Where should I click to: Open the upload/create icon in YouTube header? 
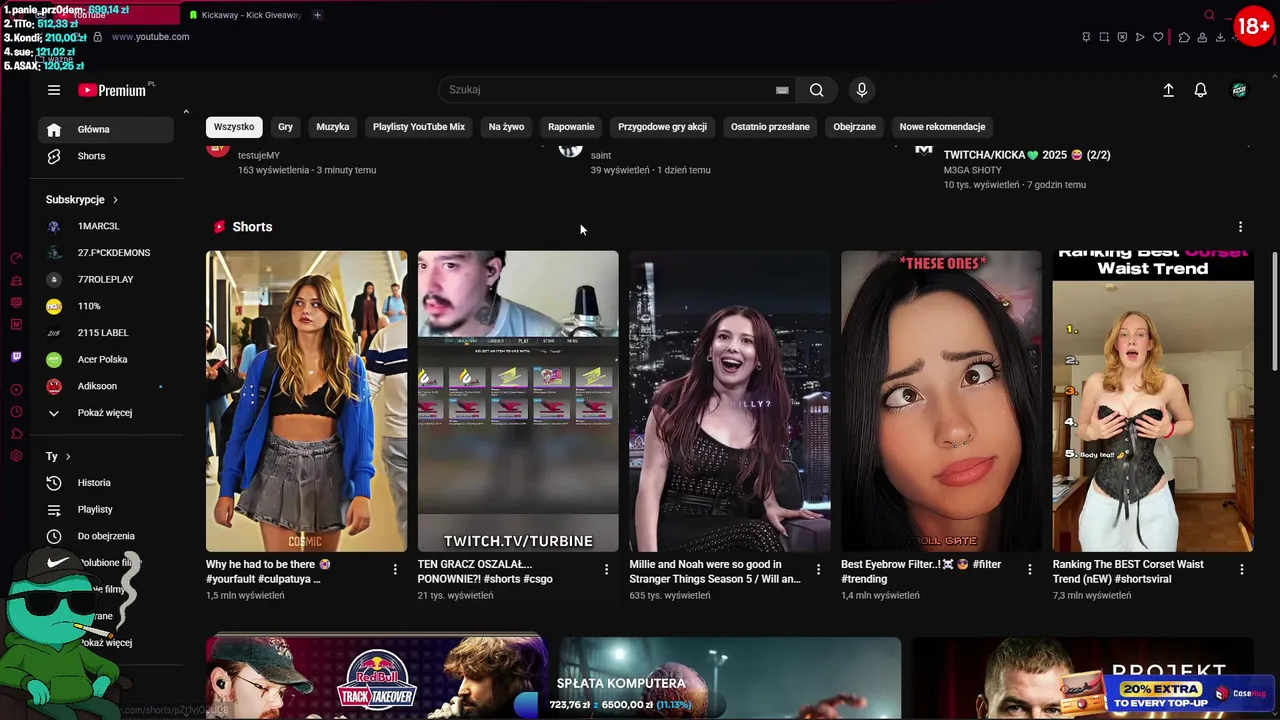tap(1168, 90)
